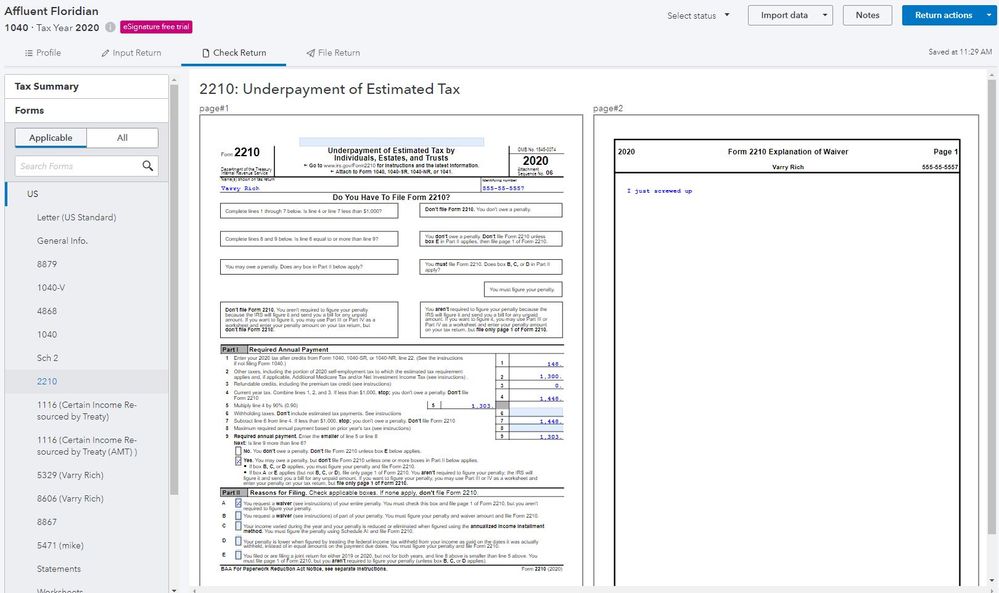Viewport: 999px width, 593px height.
Task: Check box A for full penalty waiver
Action: [x=238, y=503]
